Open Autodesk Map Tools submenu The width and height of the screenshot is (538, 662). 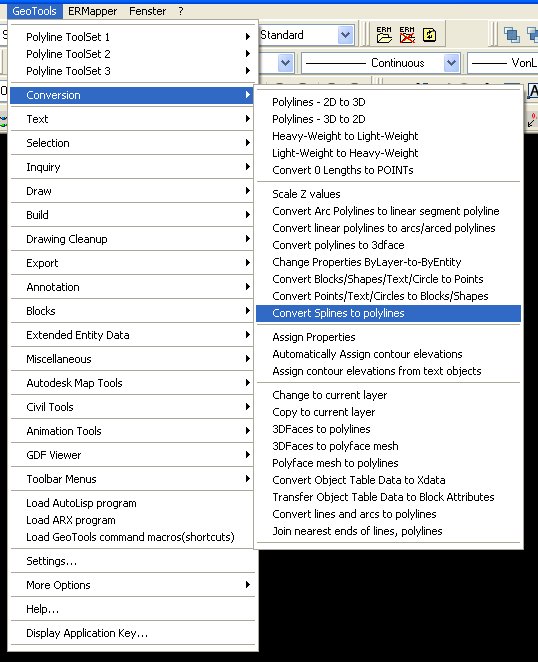click(132, 383)
